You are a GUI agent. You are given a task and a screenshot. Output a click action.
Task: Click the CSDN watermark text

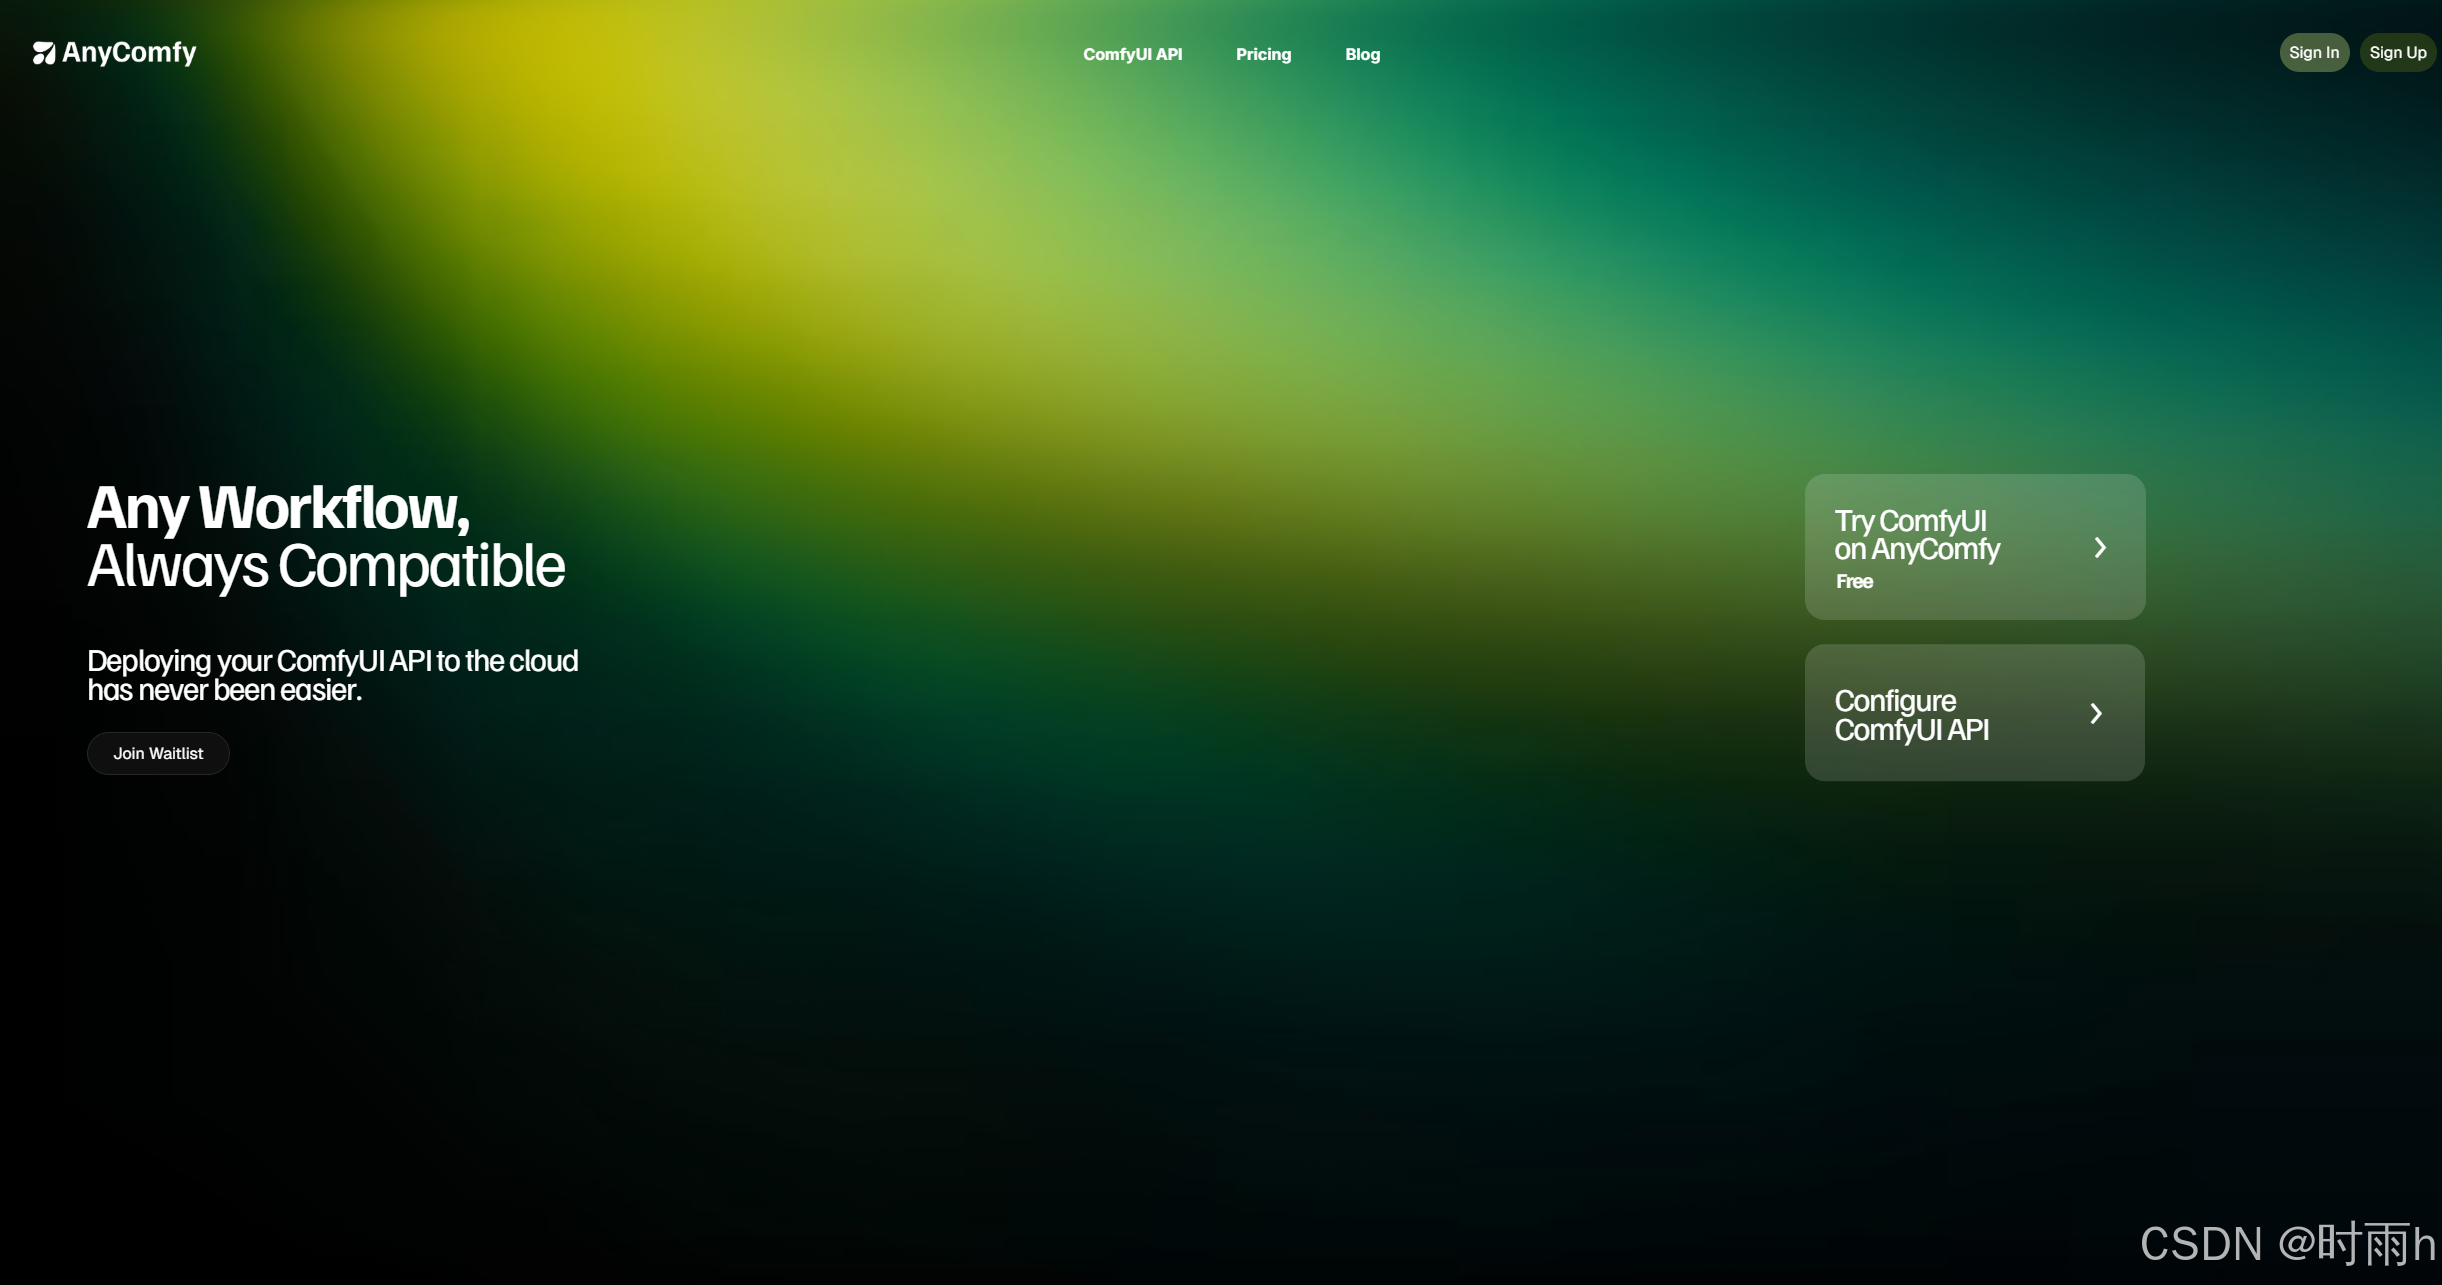click(x=2286, y=1244)
